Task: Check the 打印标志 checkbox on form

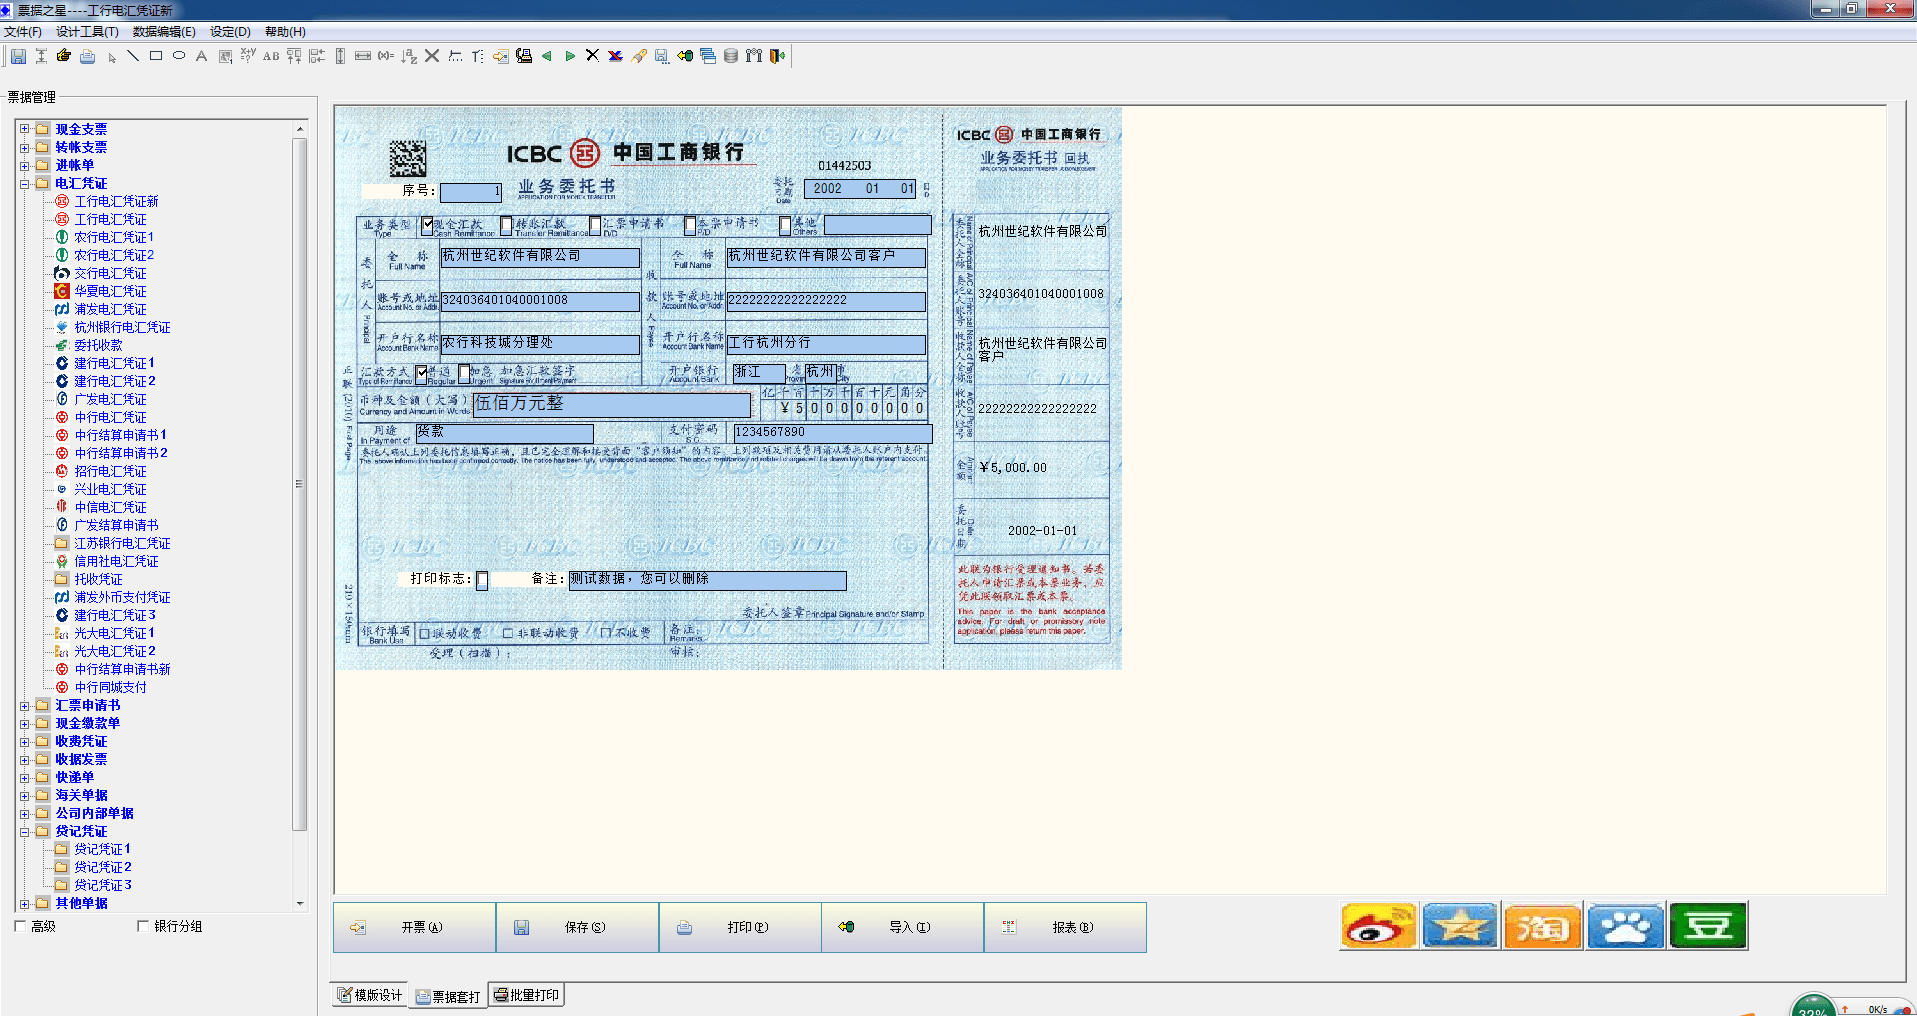Action: (482, 580)
